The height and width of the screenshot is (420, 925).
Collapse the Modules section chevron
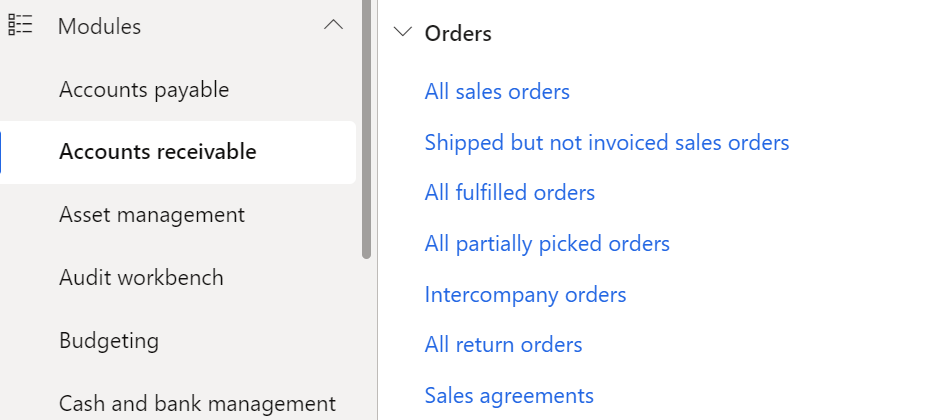(333, 25)
